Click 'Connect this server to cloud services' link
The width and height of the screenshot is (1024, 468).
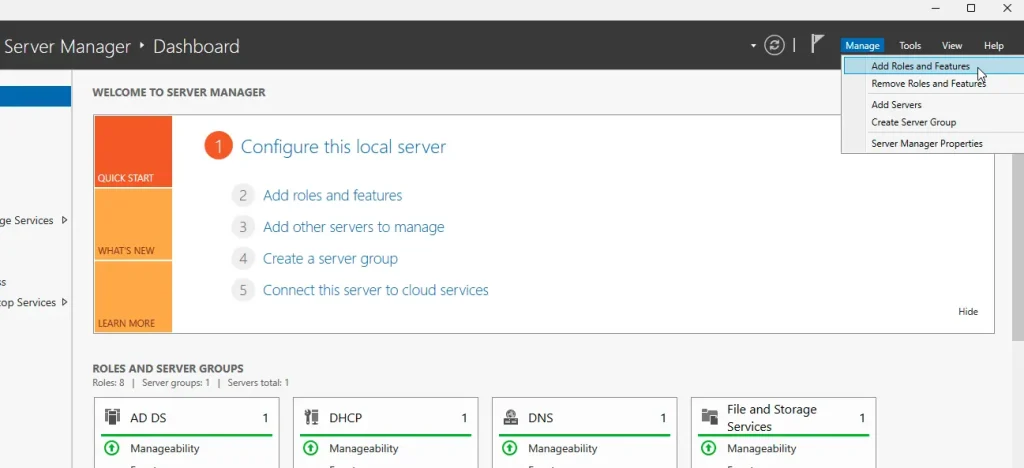coord(375,290)
